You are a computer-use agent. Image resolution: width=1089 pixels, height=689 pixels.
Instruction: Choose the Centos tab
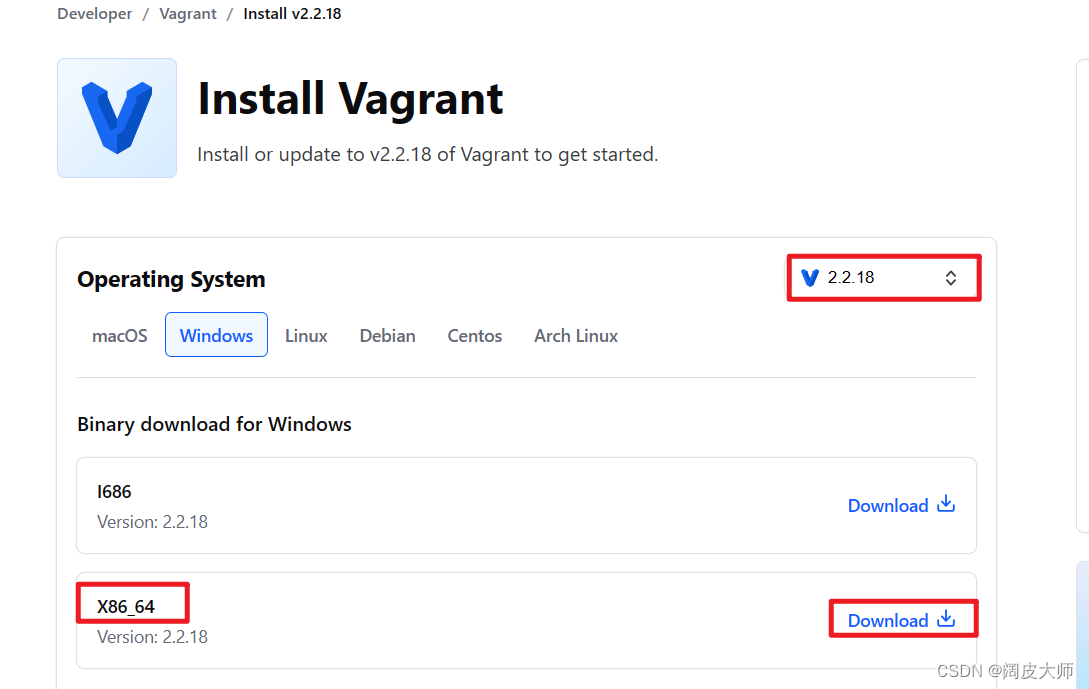474,335
